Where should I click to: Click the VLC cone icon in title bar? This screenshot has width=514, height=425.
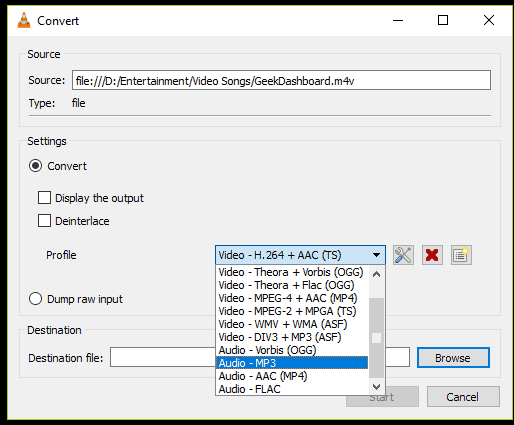point(24,20)
